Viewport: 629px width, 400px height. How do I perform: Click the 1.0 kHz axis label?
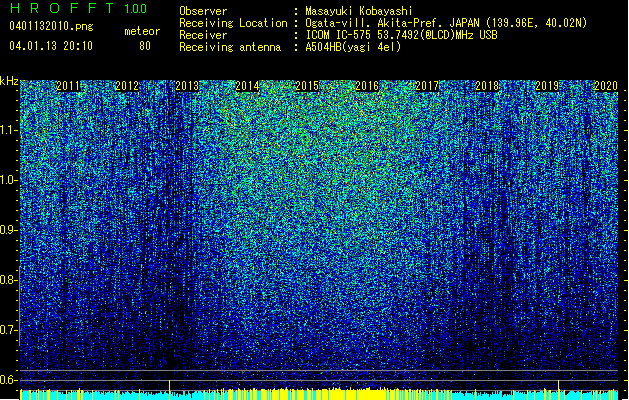pos(8,180)
